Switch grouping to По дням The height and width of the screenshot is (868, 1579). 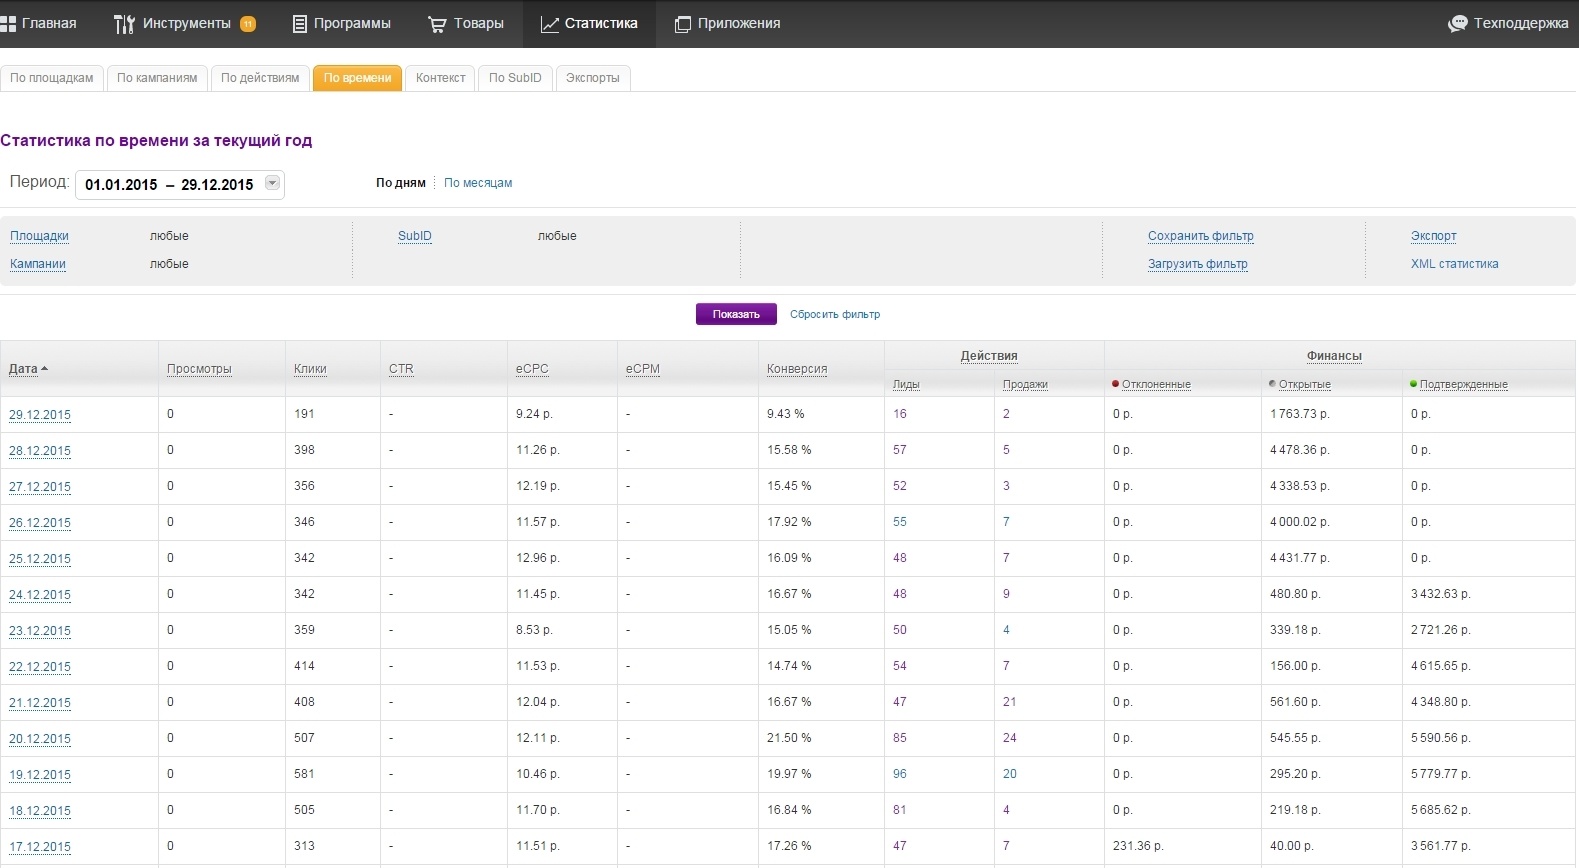[x=401, y=183]
